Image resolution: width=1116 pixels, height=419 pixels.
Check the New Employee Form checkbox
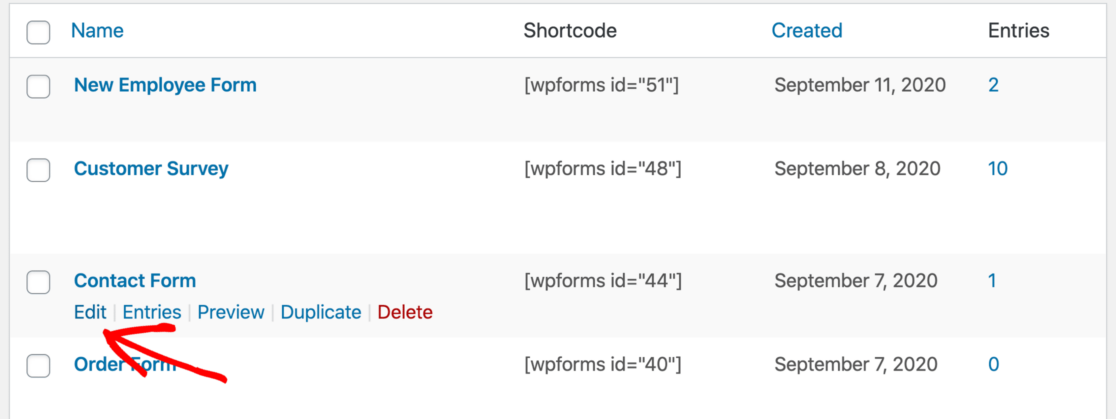point(38,87)
